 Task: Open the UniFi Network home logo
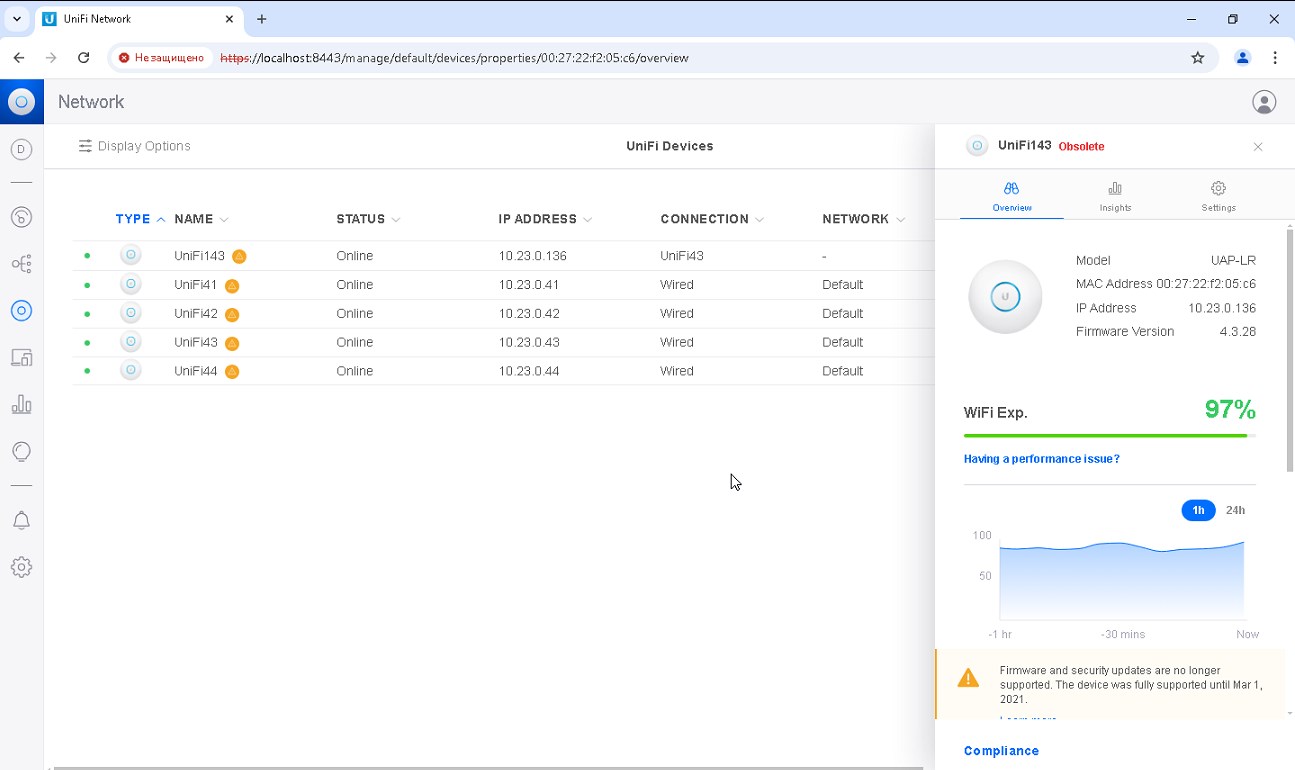tap(21, 102)
